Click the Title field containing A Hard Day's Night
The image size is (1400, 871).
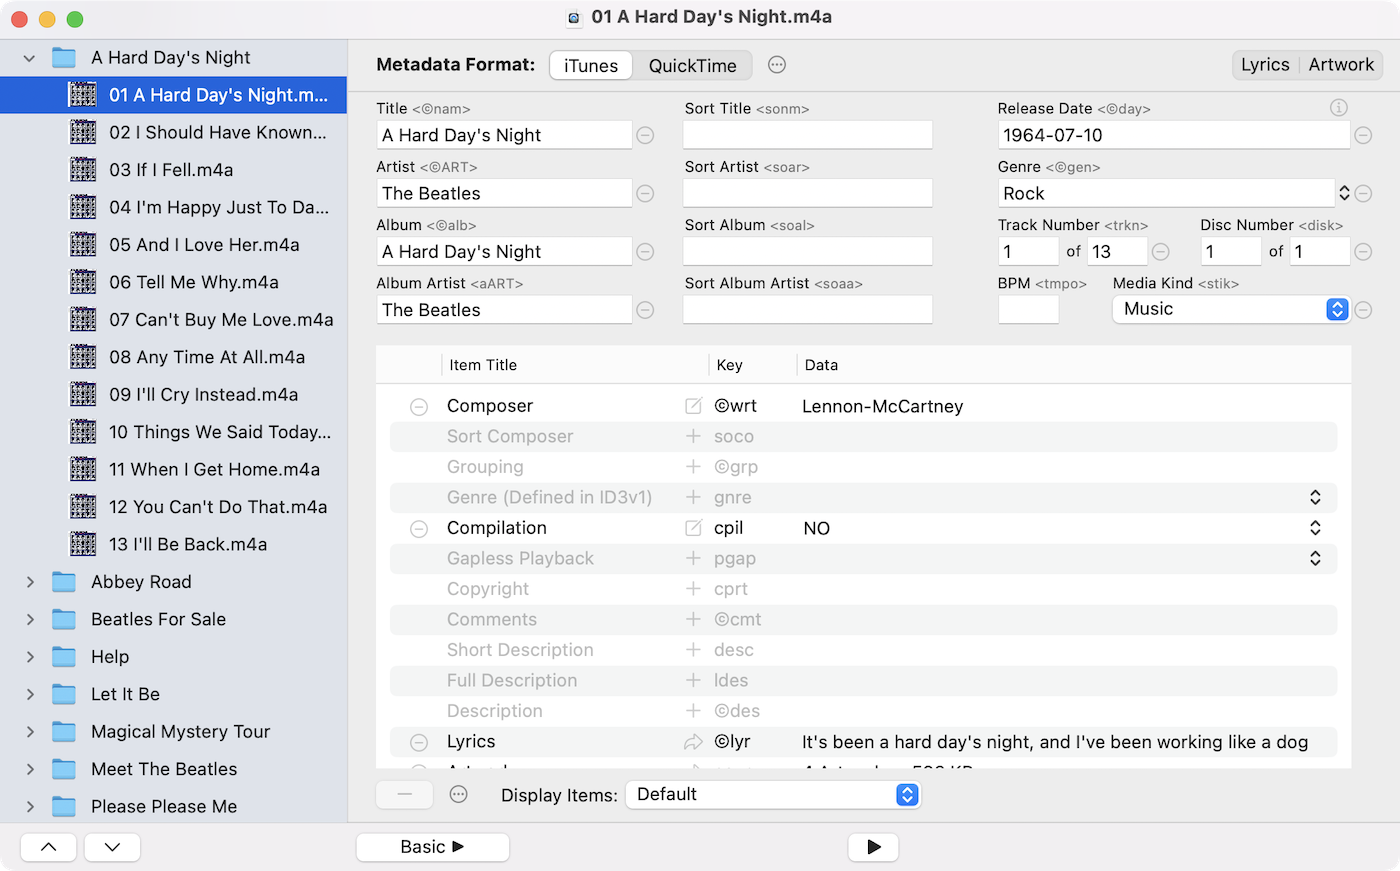pyautogui.click(x=504, y=135)
